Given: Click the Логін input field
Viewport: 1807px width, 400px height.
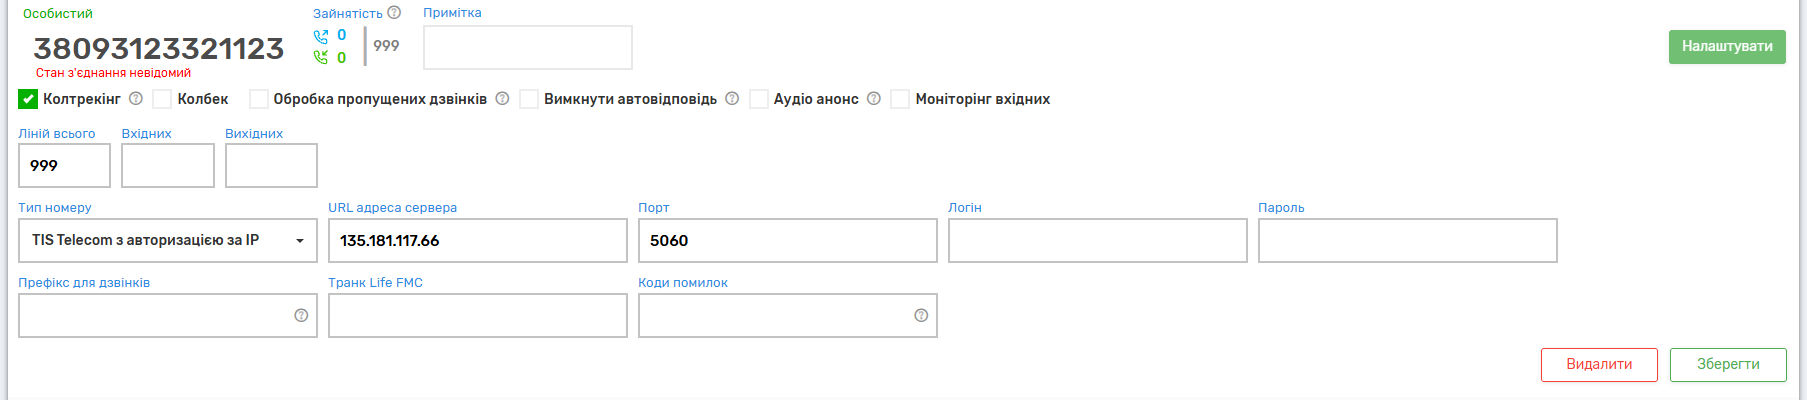Looking at the screenshot, I should 1097,241.
